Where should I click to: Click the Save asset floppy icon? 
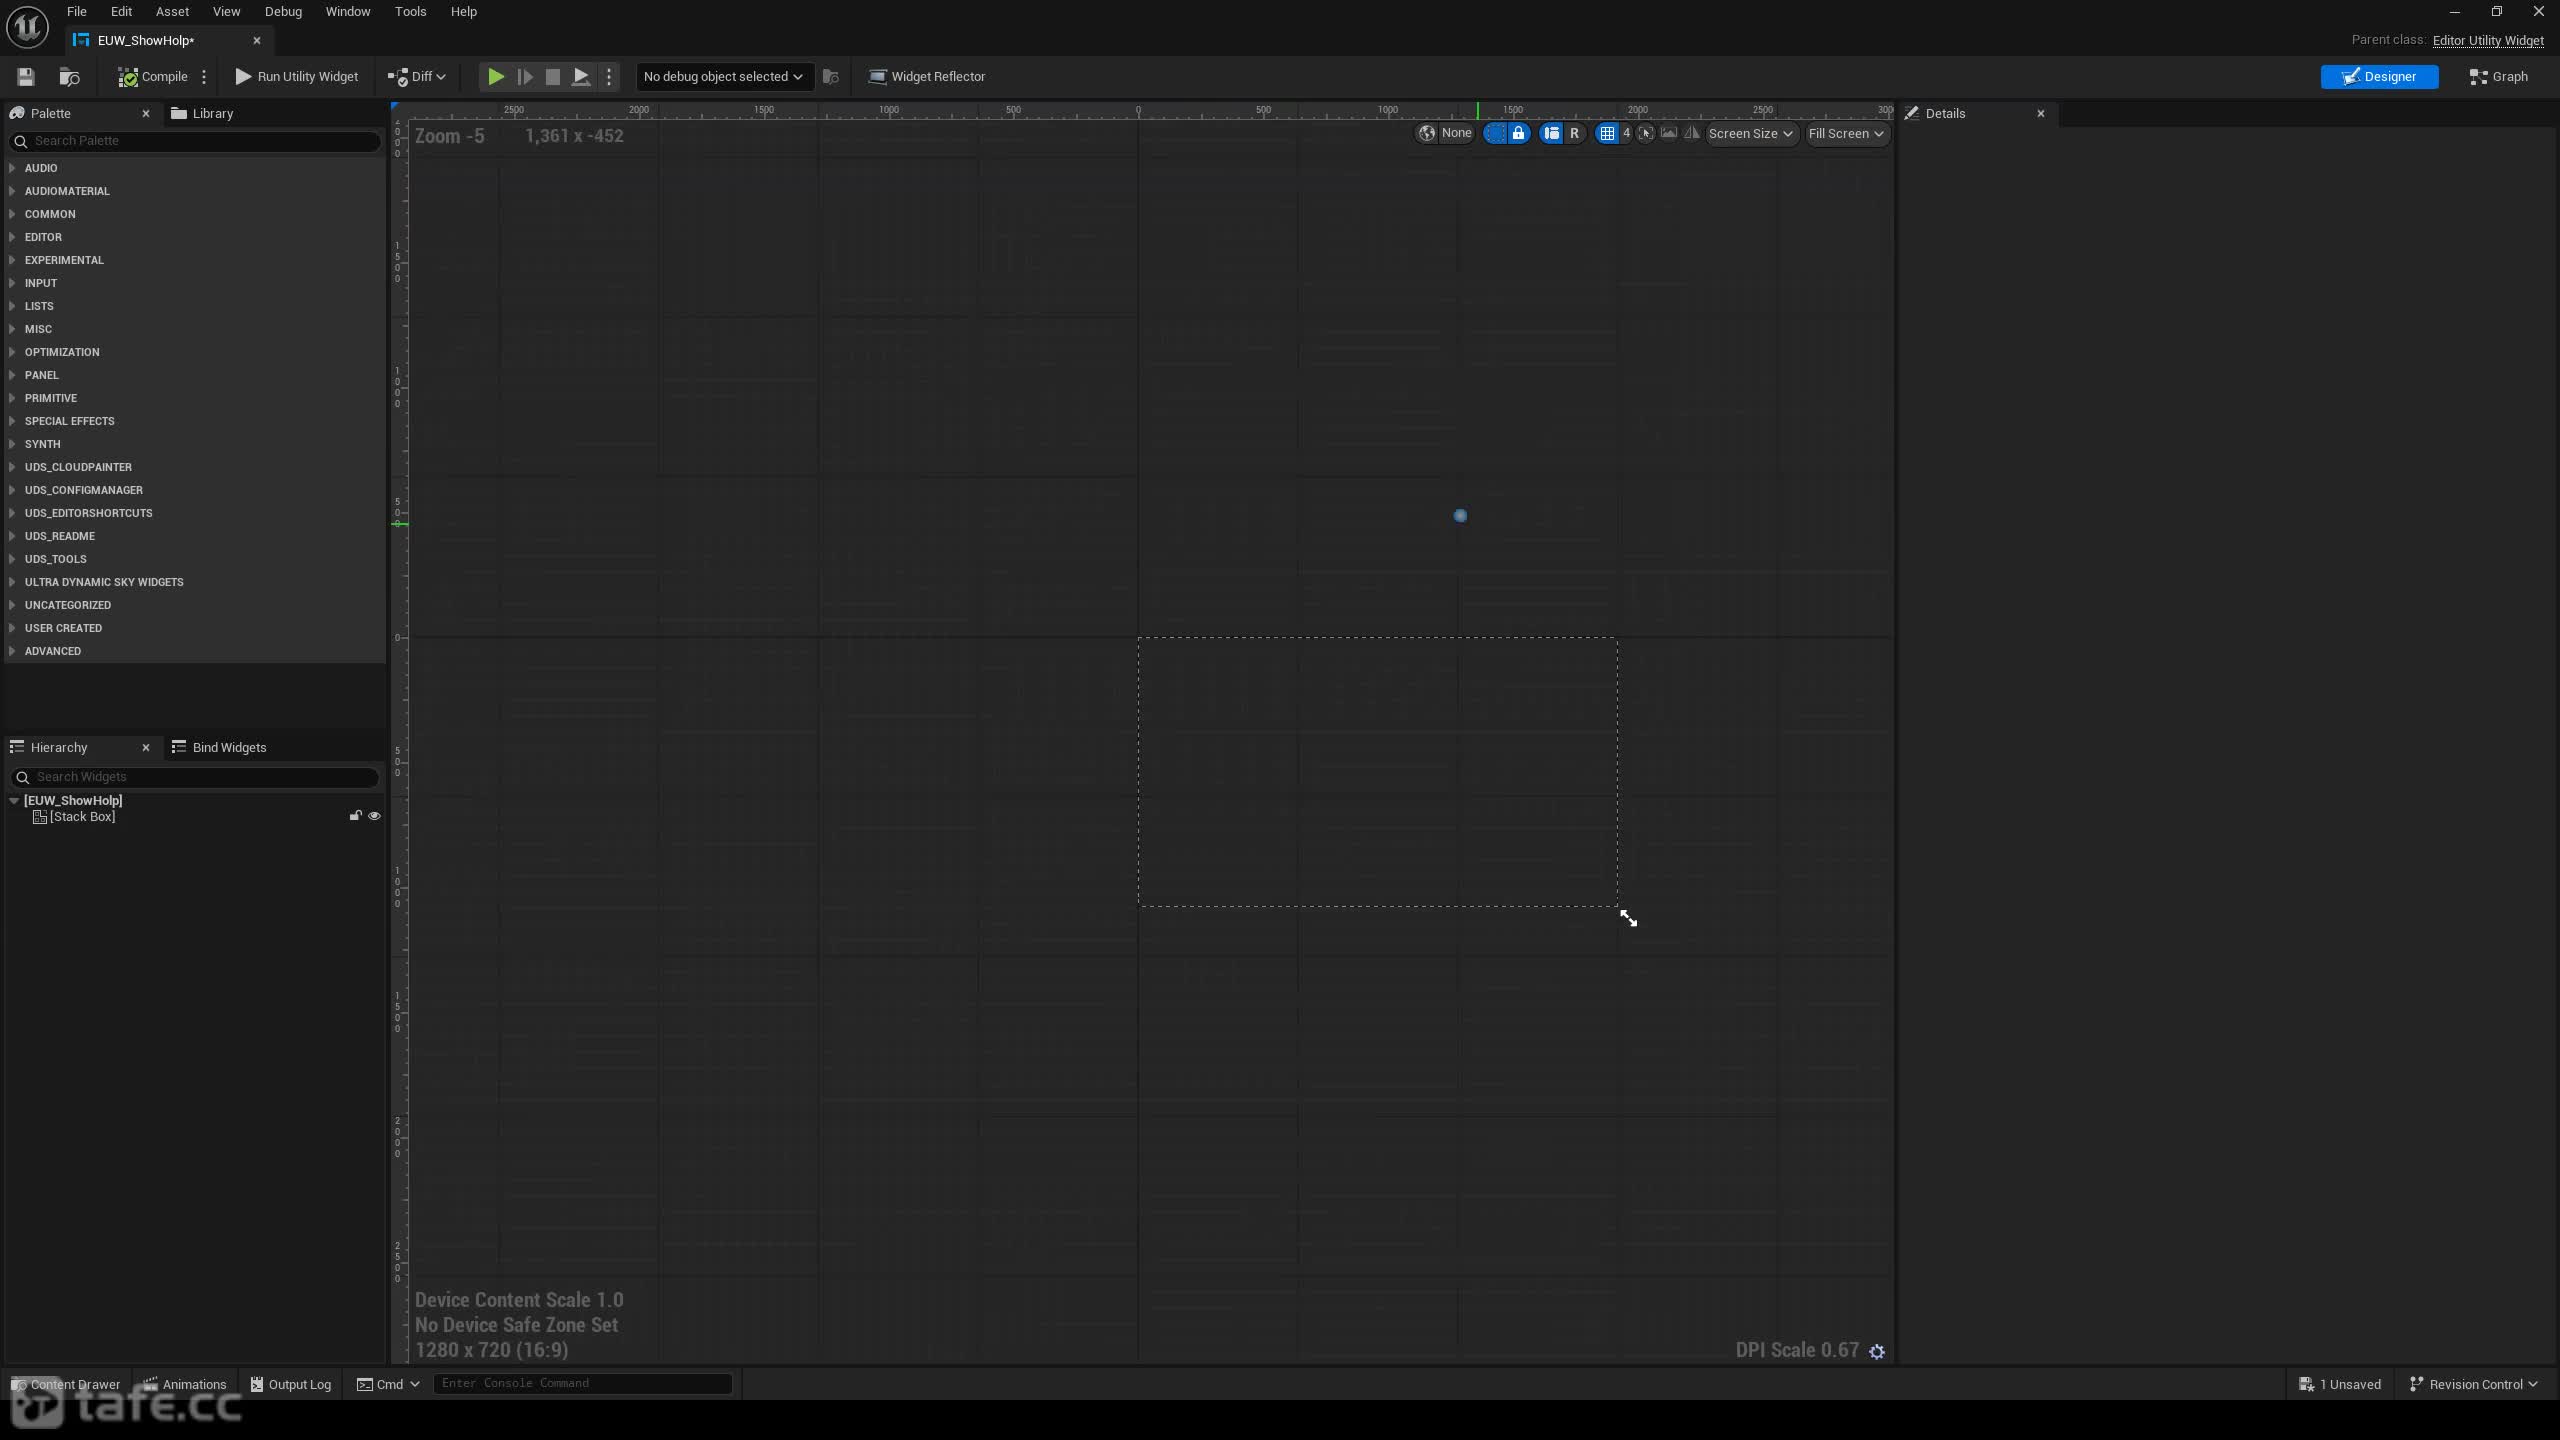pos(26,77)
